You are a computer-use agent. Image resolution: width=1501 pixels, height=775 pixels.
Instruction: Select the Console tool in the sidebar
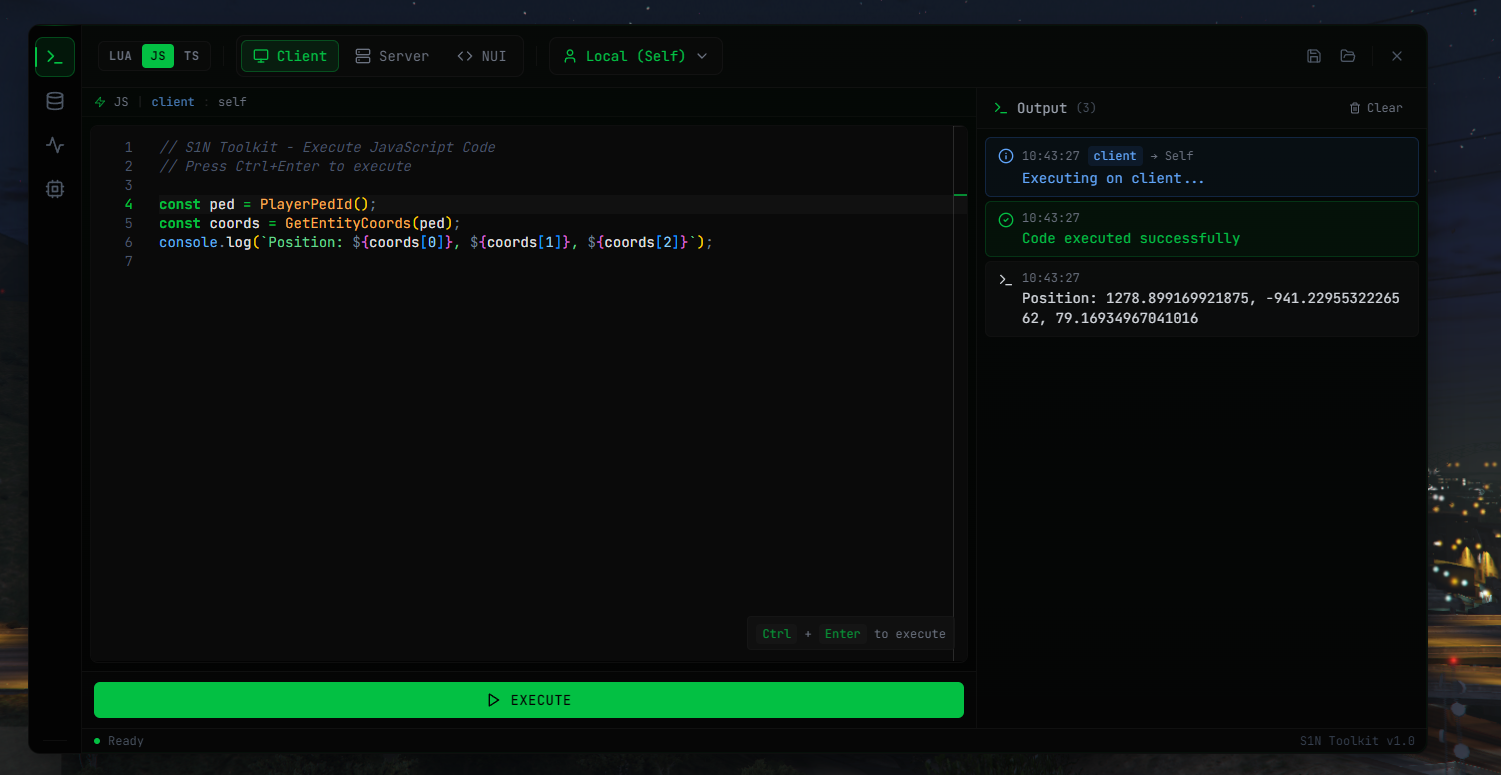pyautogui.click(x=55, y=57)
